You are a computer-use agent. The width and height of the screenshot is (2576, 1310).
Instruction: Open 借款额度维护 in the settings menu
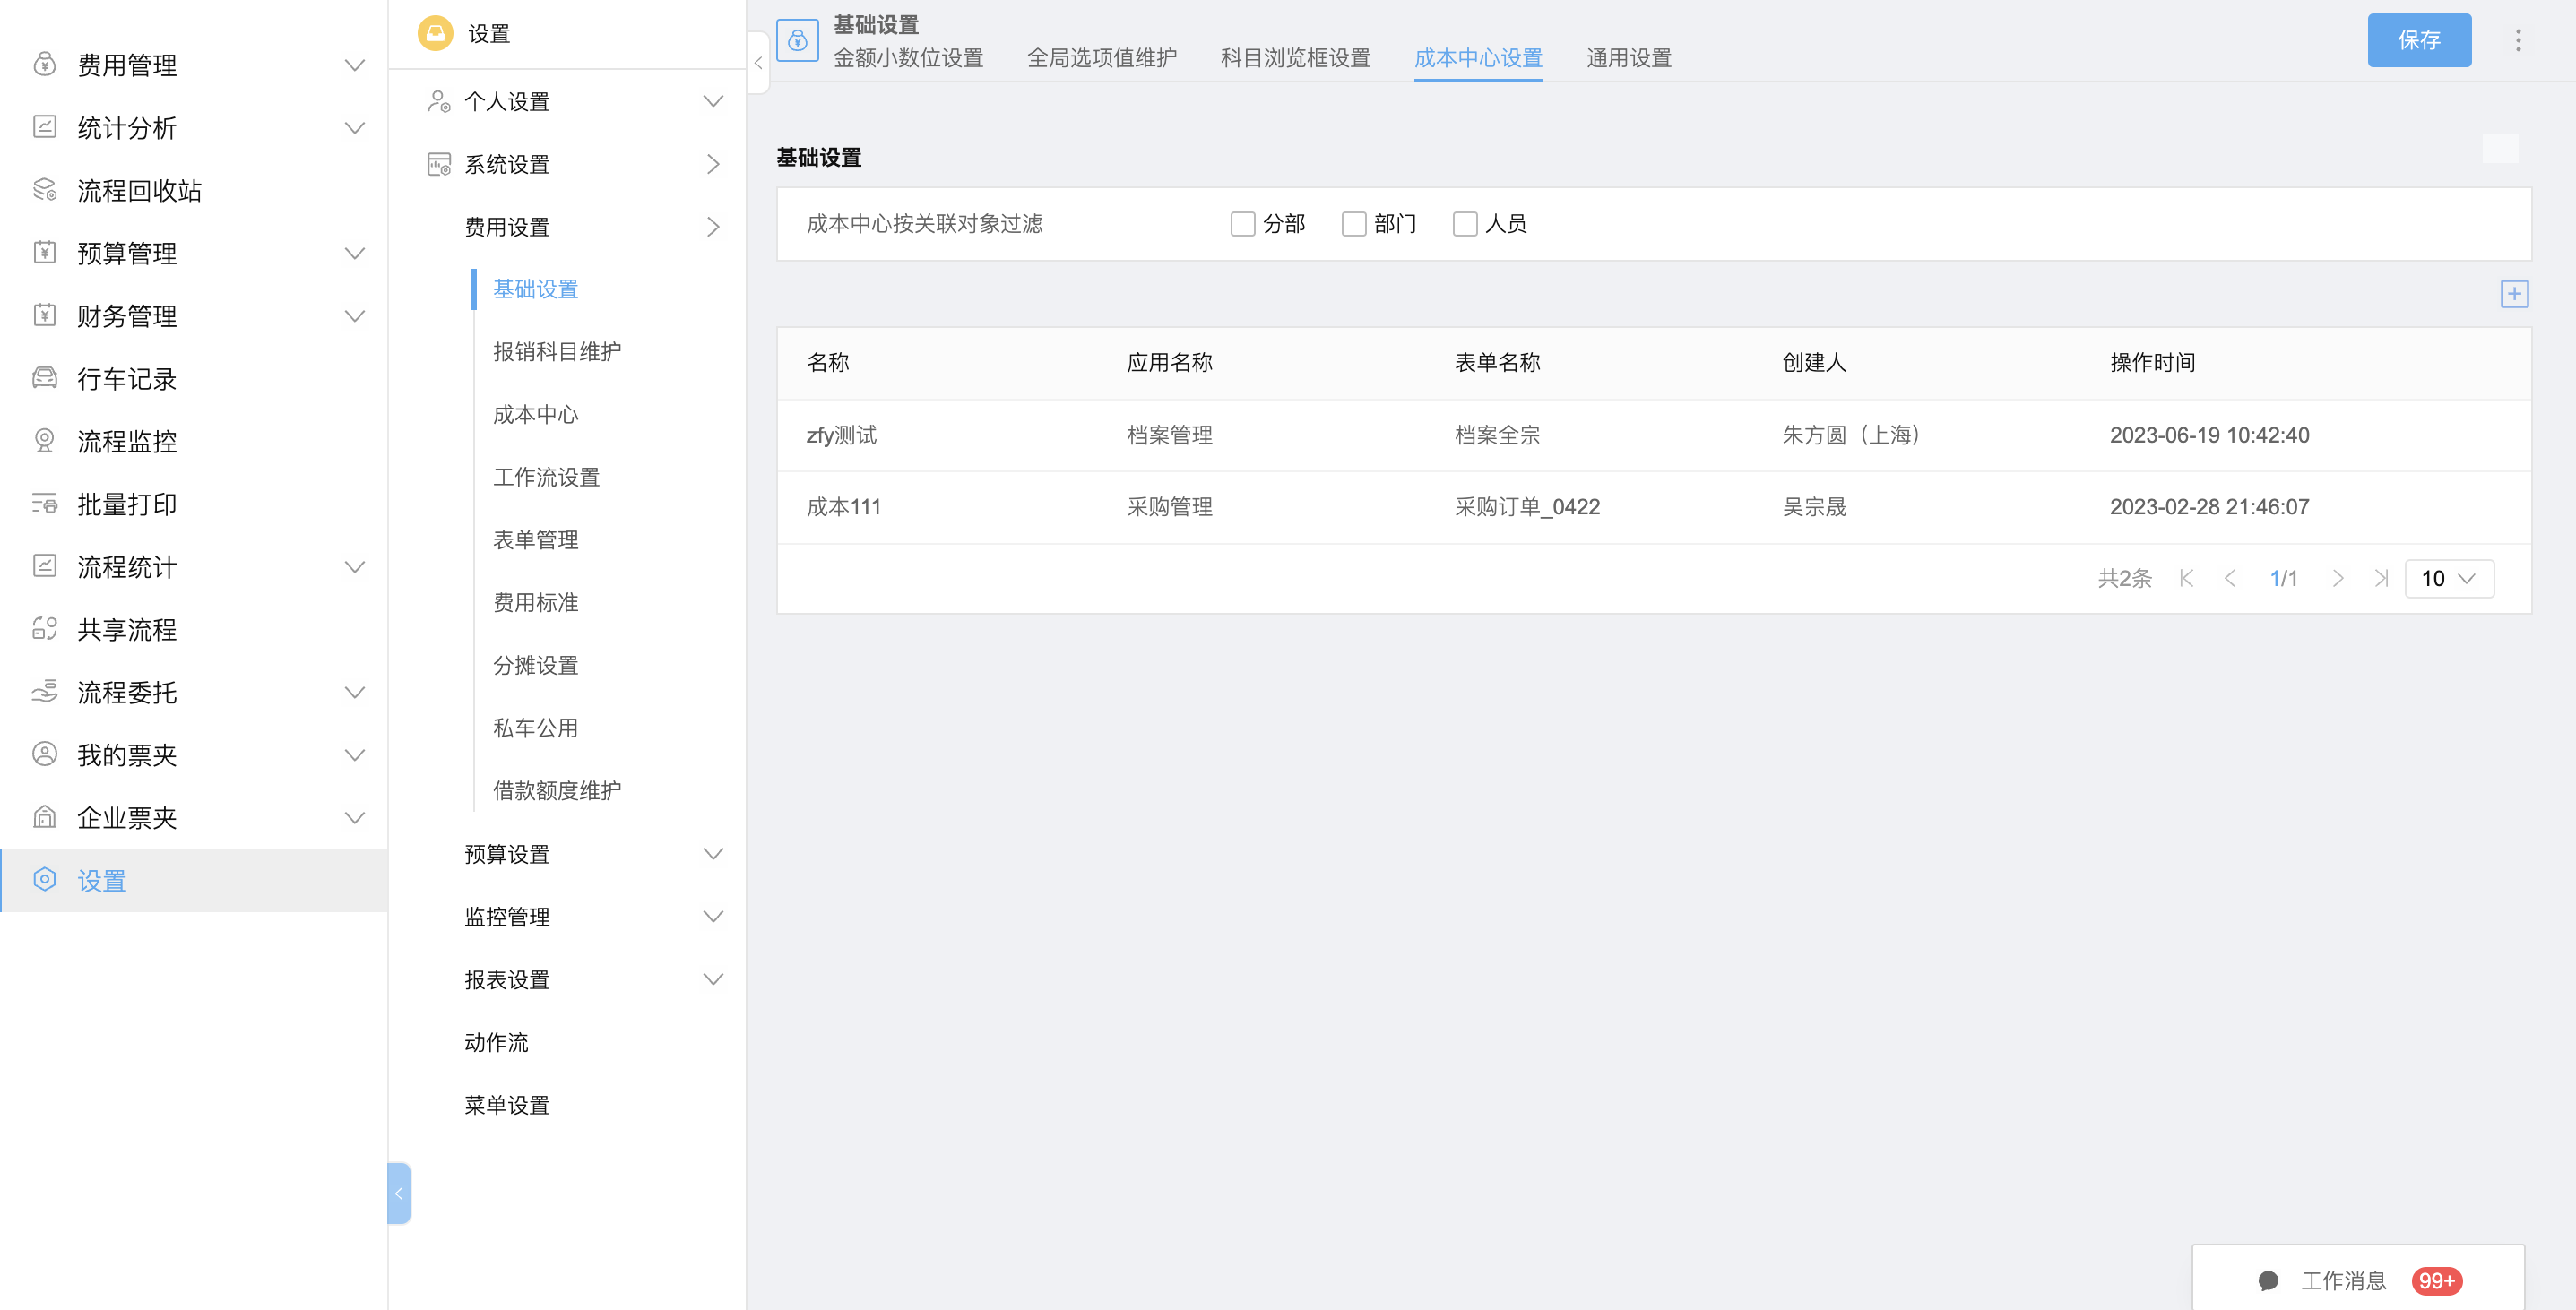click(556, 791)
